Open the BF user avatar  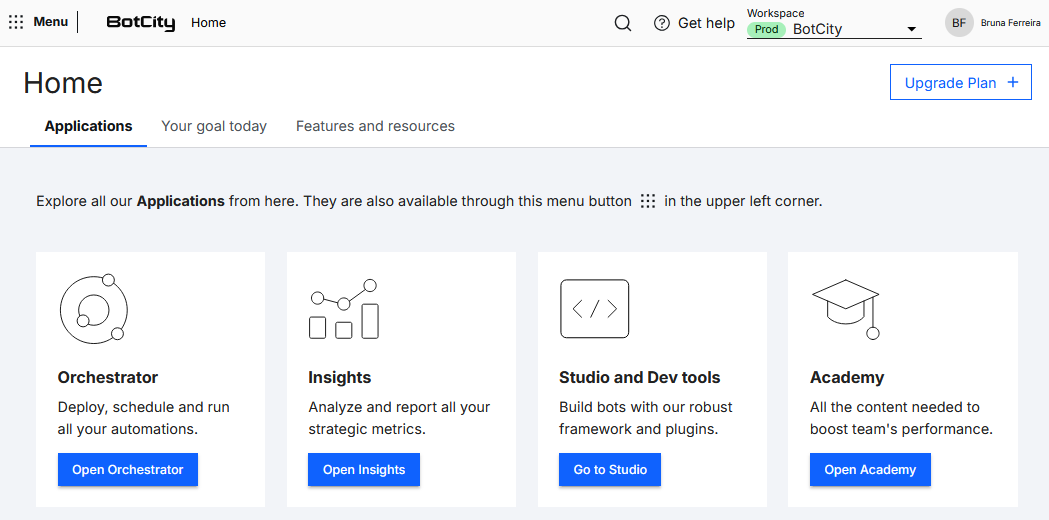click(959, 23)
